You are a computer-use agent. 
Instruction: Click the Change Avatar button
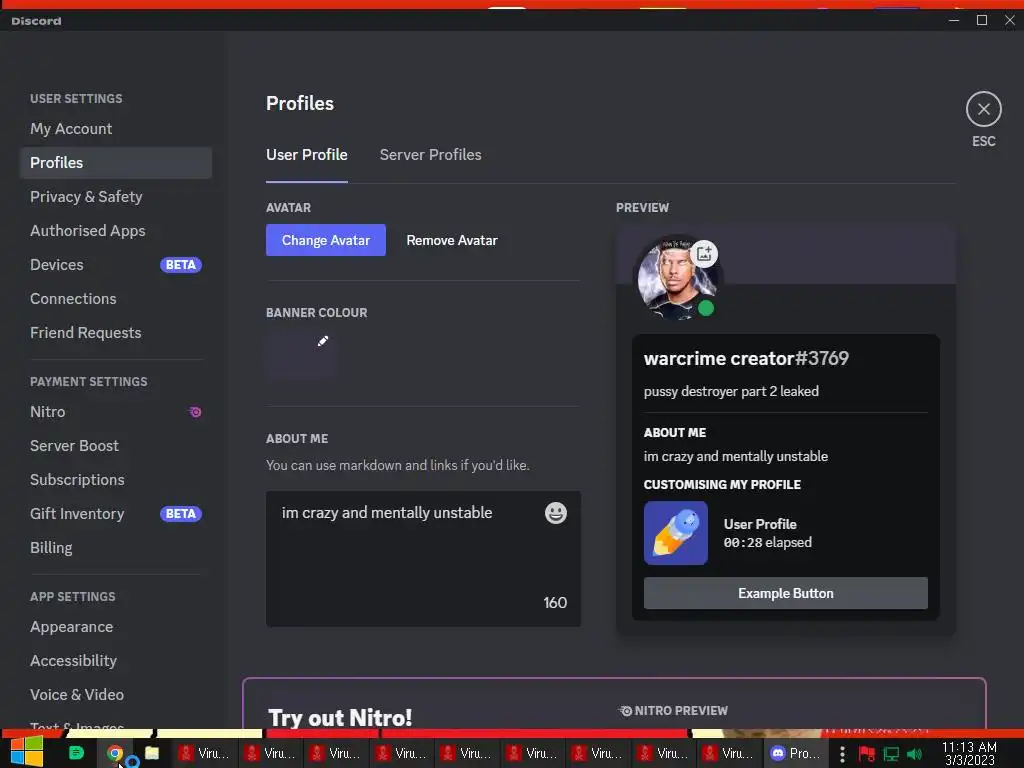pos(326,240)
